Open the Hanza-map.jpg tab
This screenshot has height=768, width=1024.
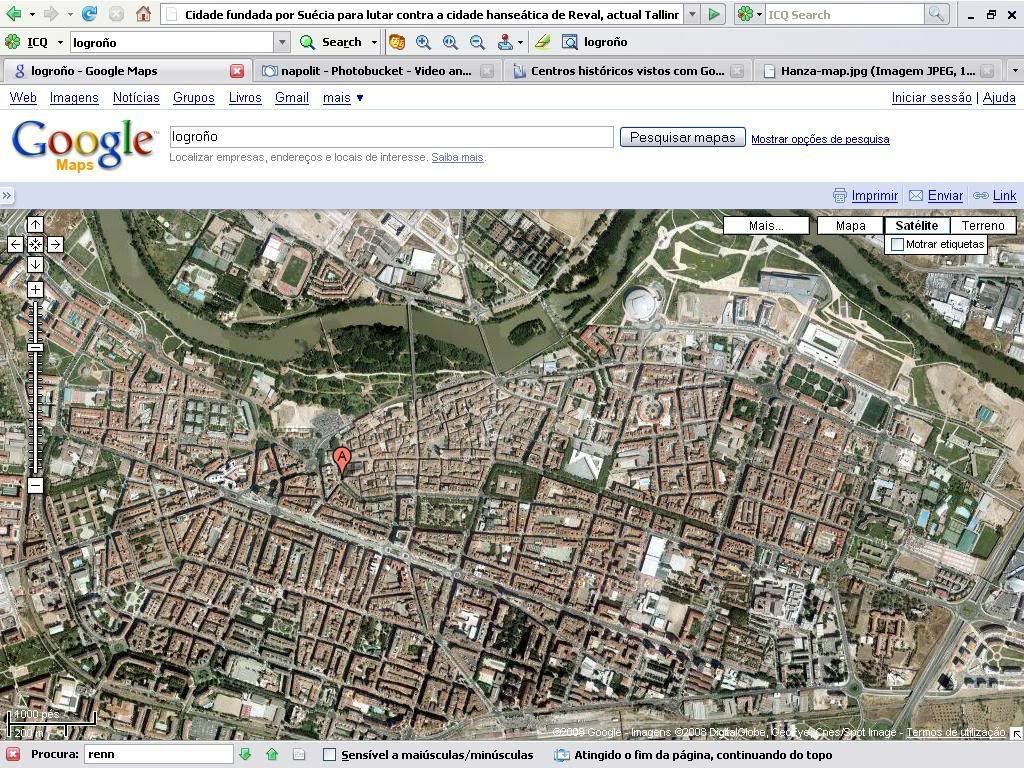click(877, 71)
